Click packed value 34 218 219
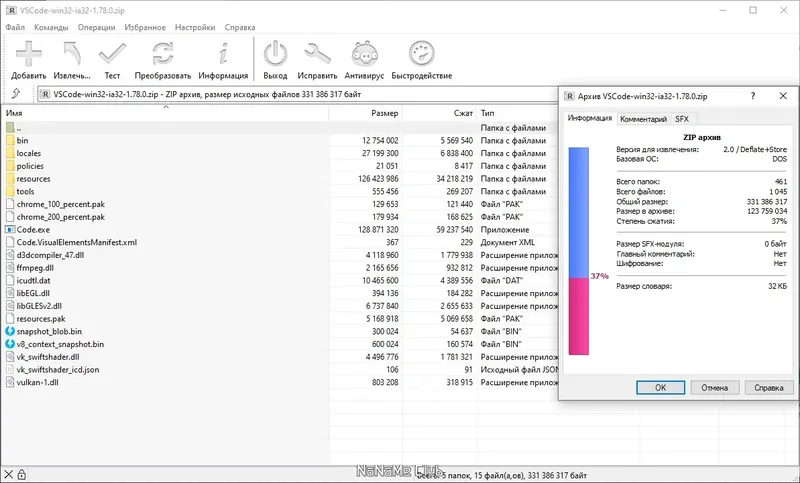 (455, 179)
